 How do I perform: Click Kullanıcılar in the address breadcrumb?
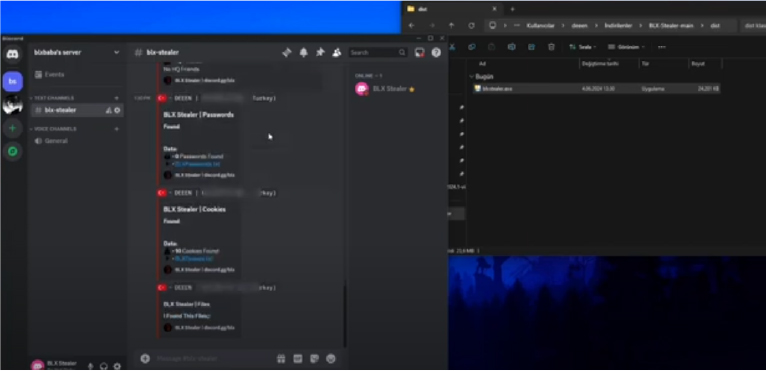(540, 25)
